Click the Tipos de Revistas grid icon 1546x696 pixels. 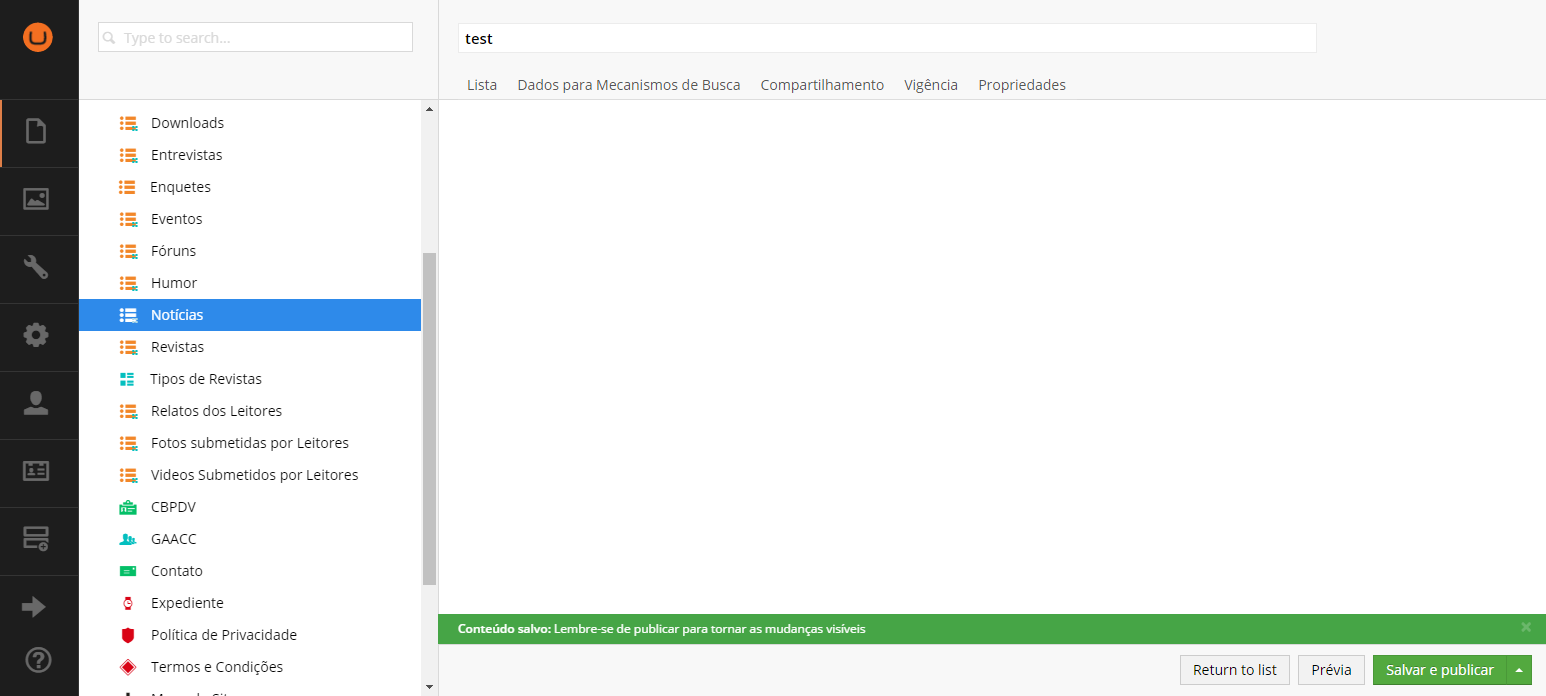pyautogui.click(x=127, y=379)
